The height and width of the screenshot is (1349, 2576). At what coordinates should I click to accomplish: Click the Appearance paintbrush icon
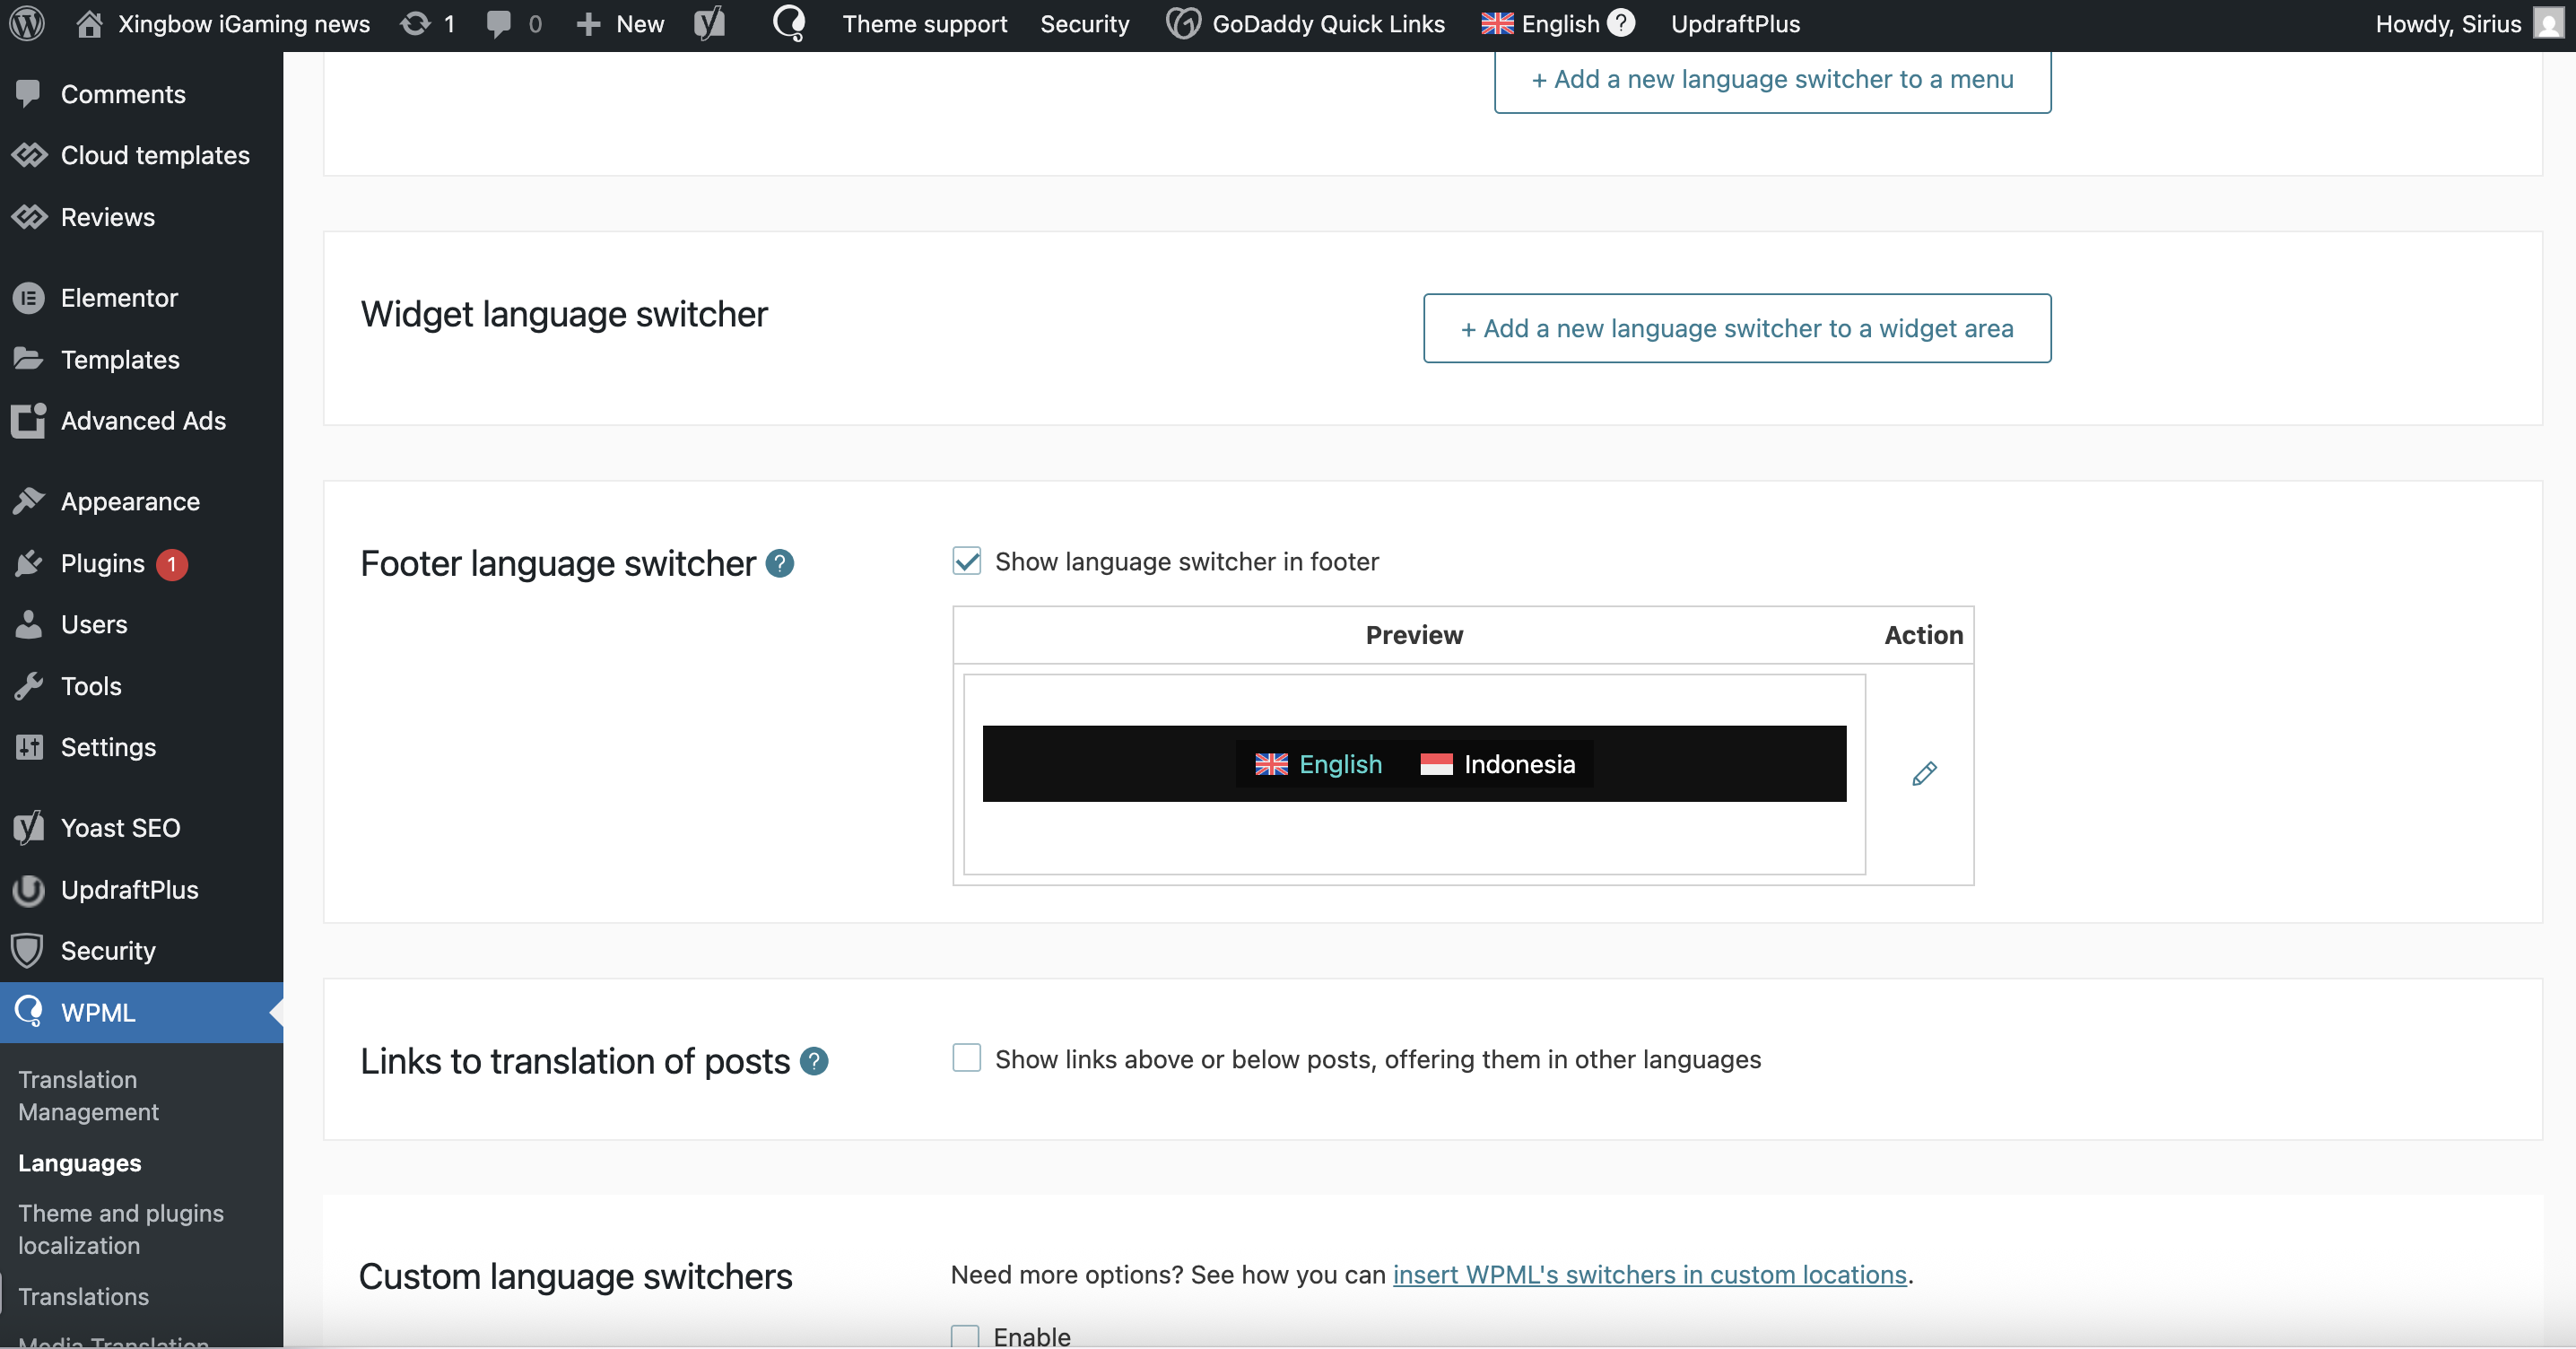[29, 501]
